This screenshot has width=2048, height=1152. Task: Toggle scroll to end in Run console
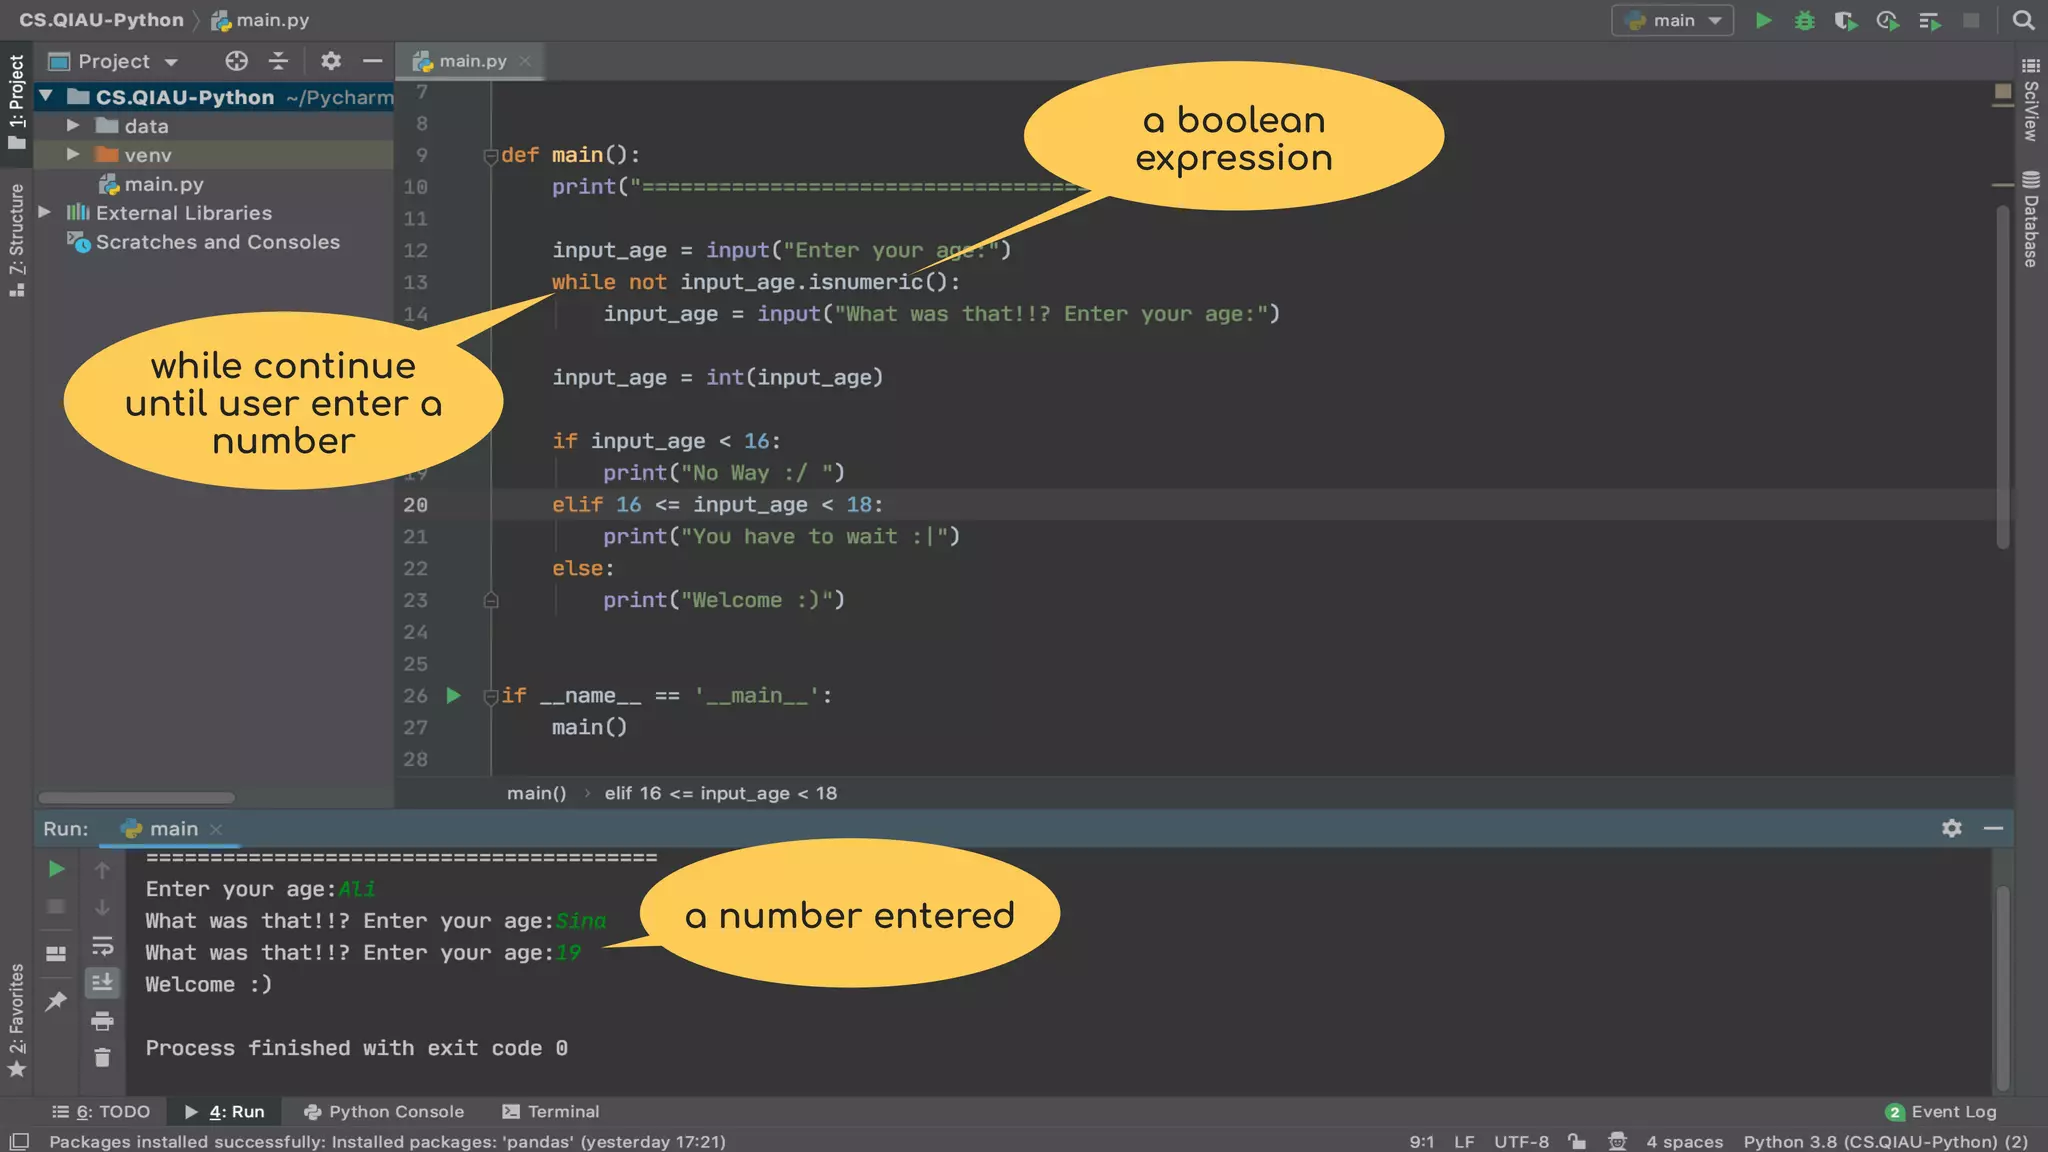click(102, 983)
